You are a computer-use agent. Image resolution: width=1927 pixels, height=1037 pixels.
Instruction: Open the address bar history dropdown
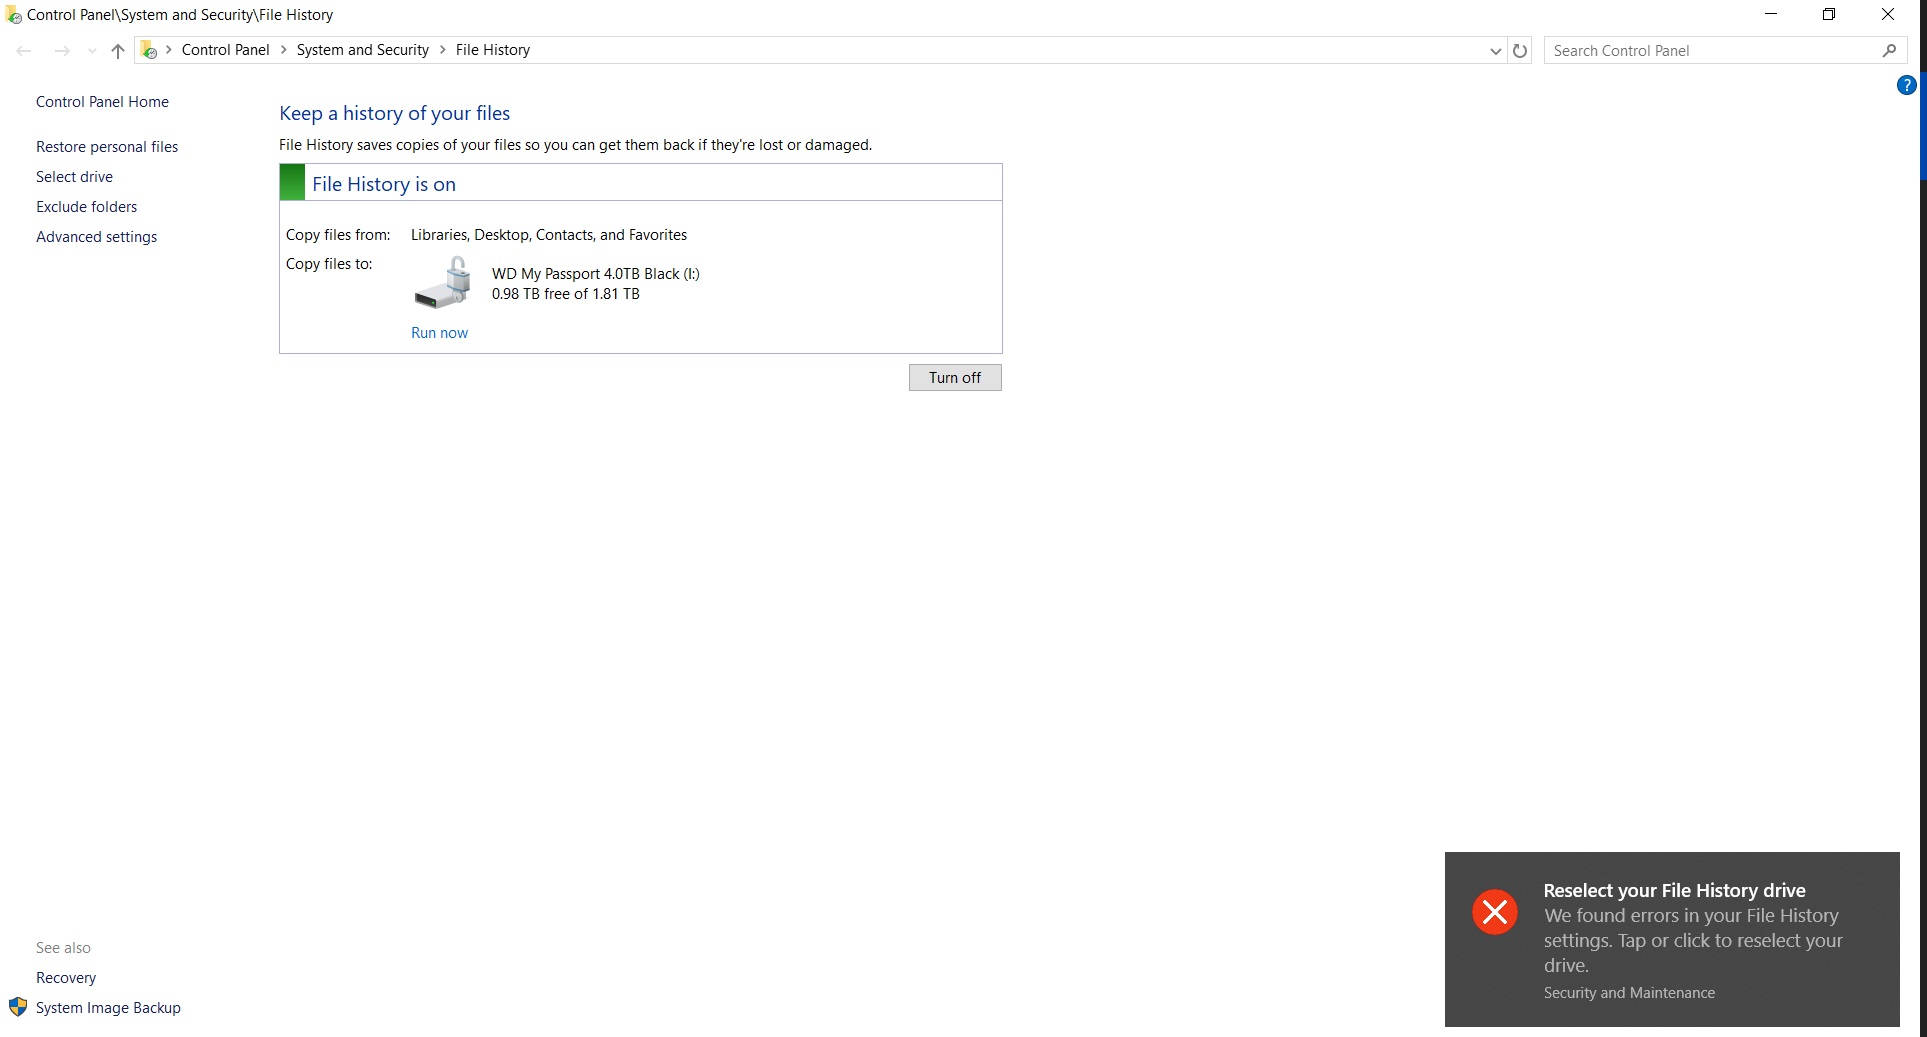tap(1494, 51)
